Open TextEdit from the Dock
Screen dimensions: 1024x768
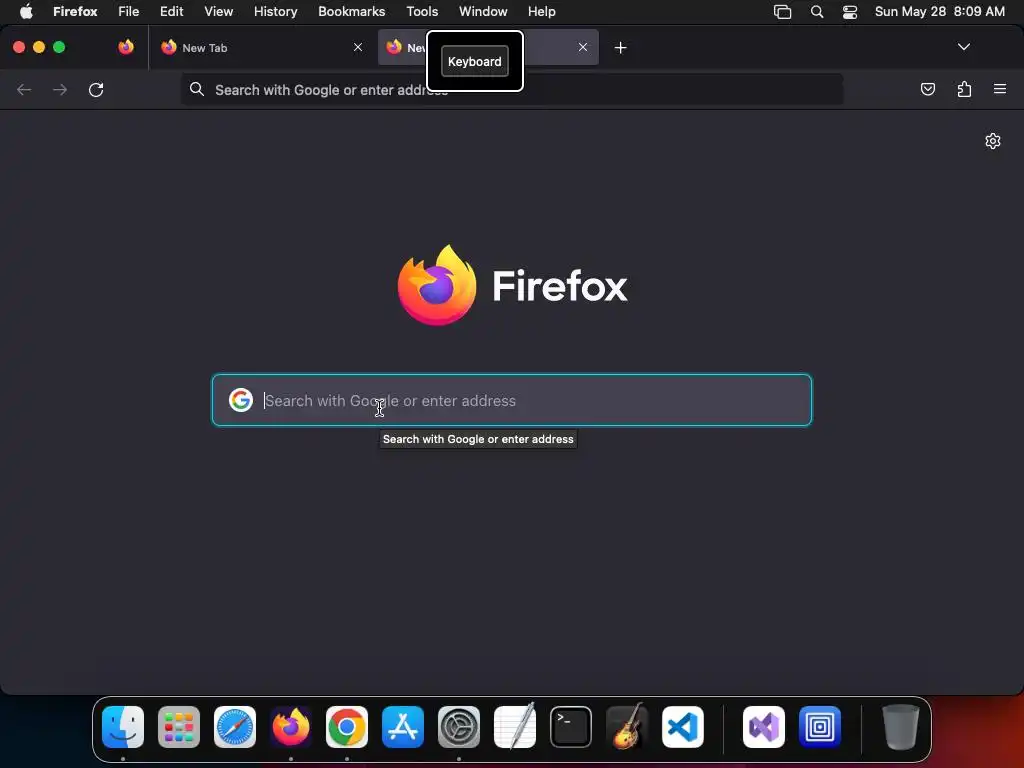point(515,726)
